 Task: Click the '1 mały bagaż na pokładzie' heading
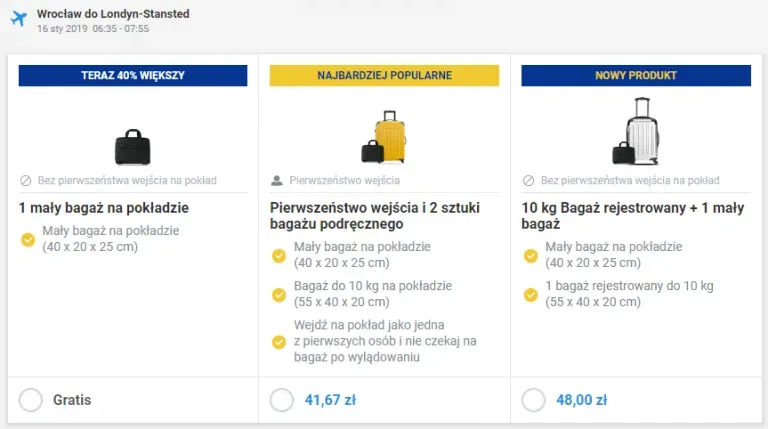coord(104,208)
